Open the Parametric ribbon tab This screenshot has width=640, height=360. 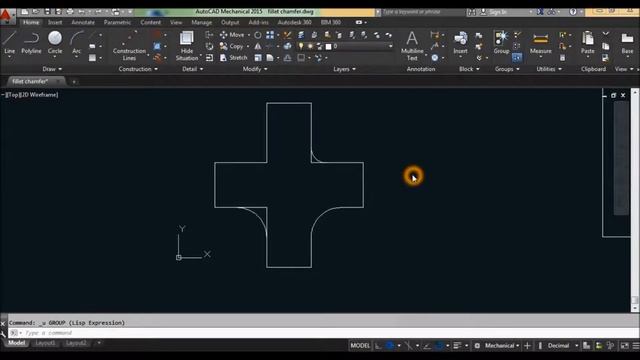117,22
